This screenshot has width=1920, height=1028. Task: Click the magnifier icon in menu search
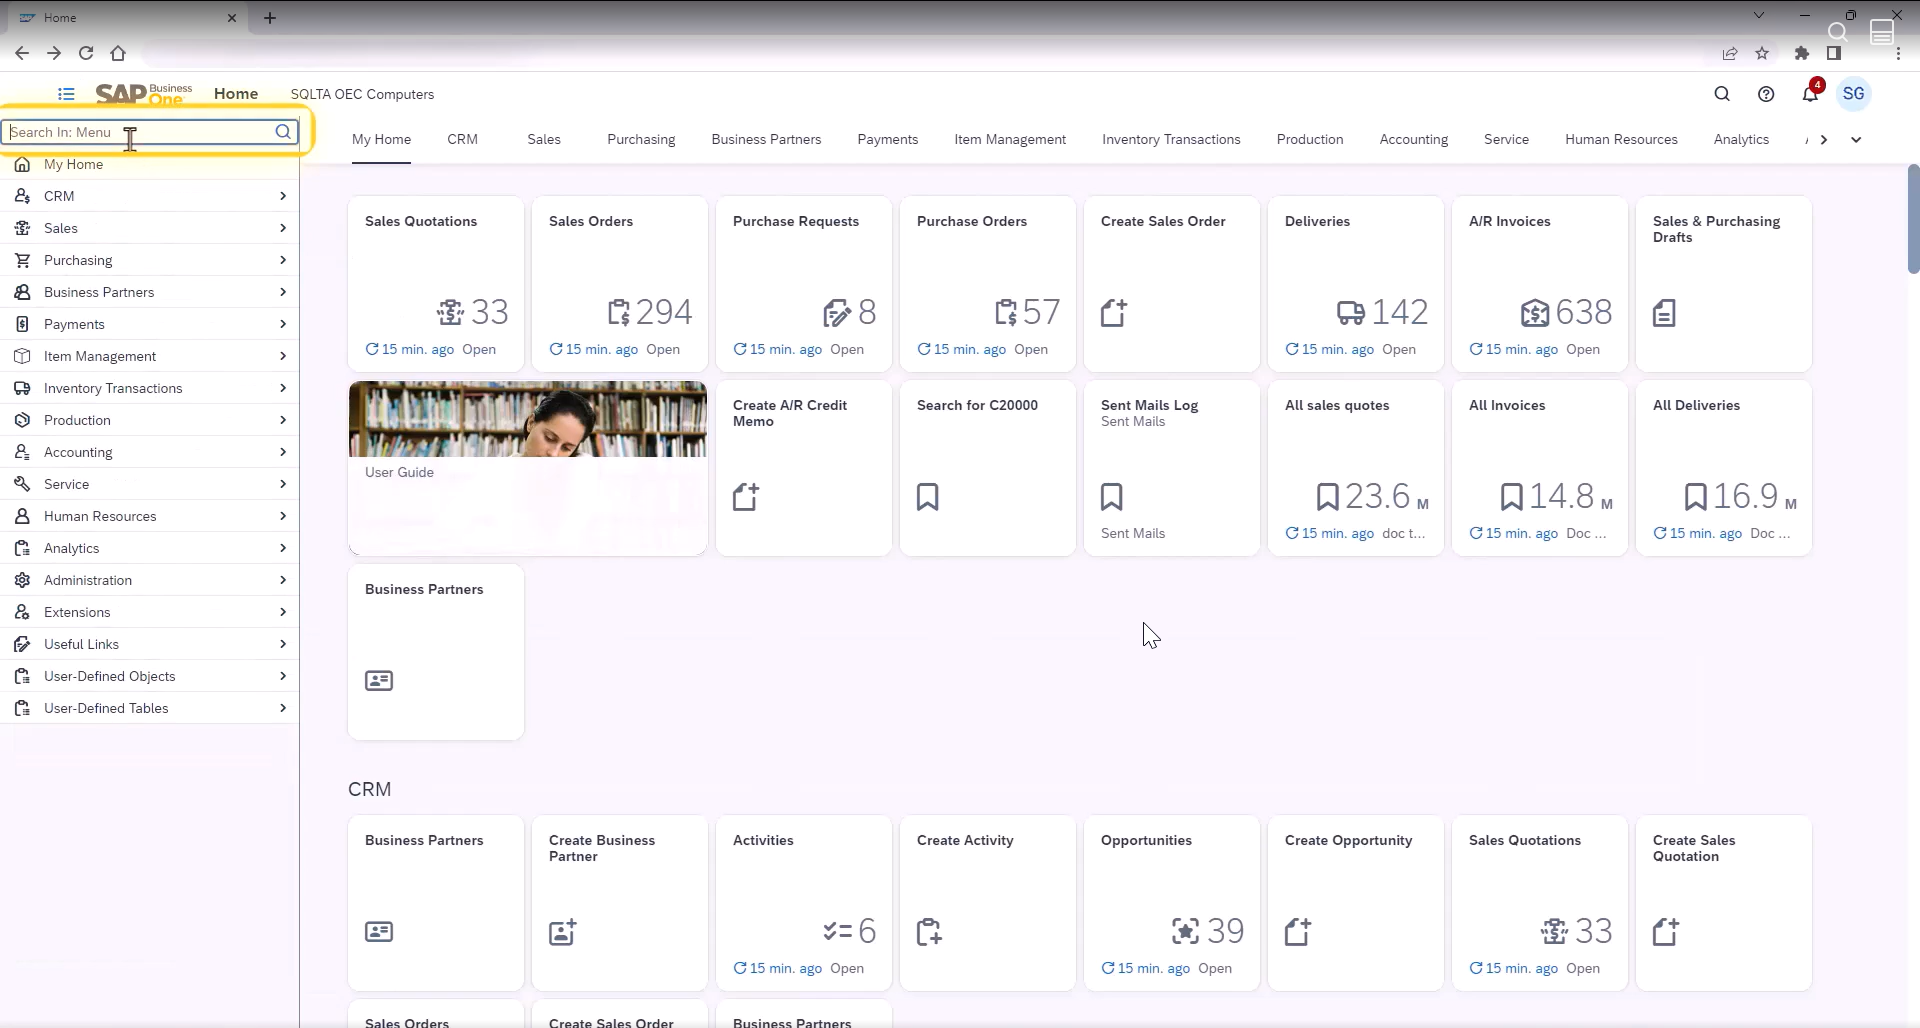click(283, 132)
